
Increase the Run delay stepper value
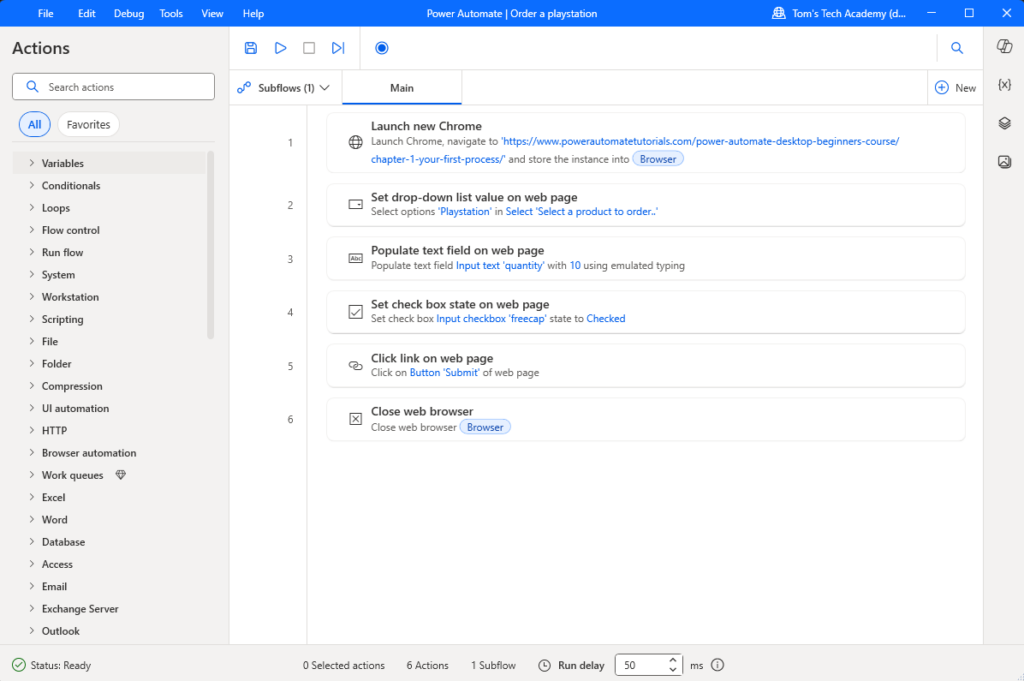pyautogui.click(x=673, y=660)
